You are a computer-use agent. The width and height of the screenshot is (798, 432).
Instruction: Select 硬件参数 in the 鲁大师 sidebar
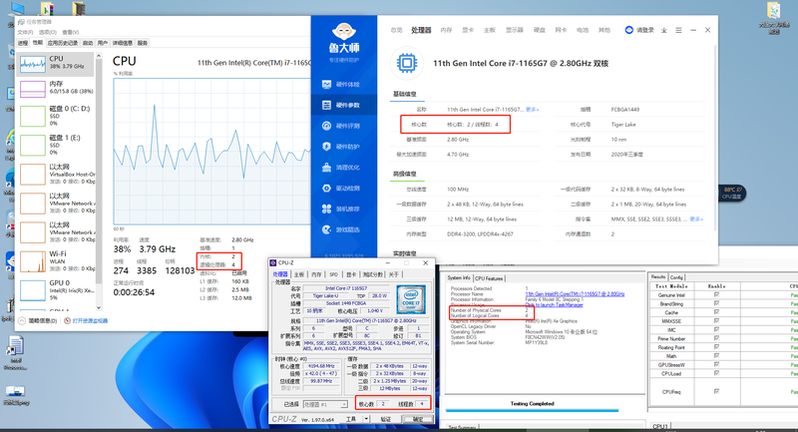click(x=344, y=105)
